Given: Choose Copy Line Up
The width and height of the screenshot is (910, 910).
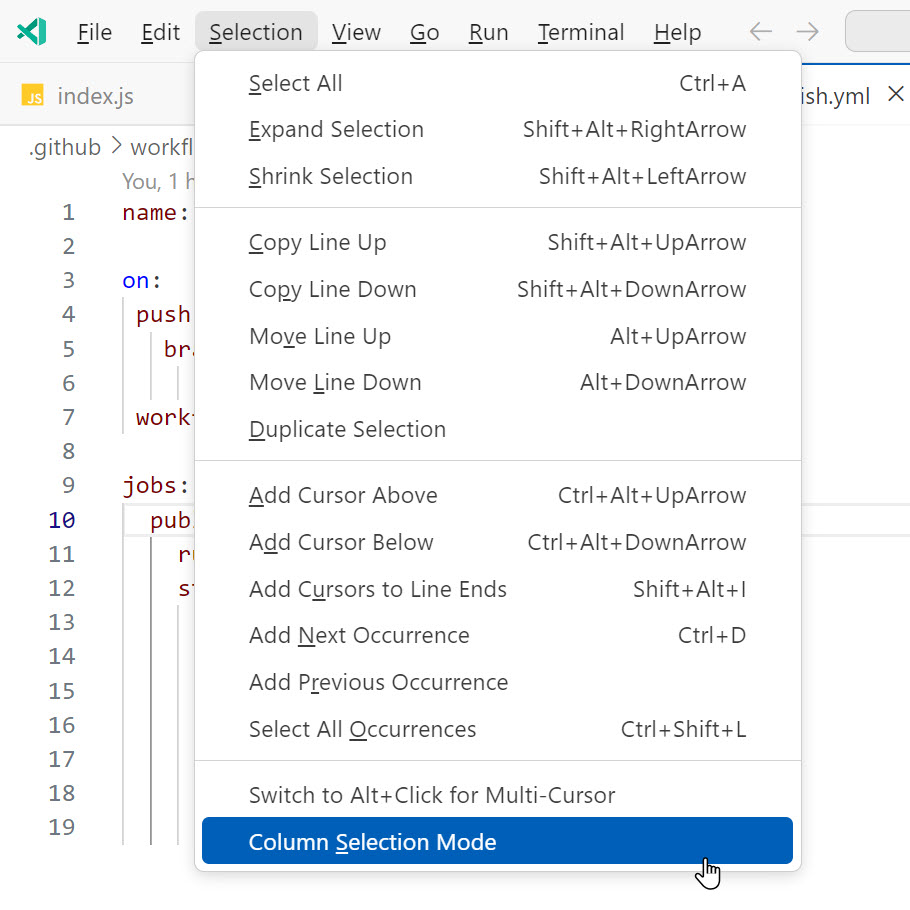Looking at the screenshot, I should point(497,243).
